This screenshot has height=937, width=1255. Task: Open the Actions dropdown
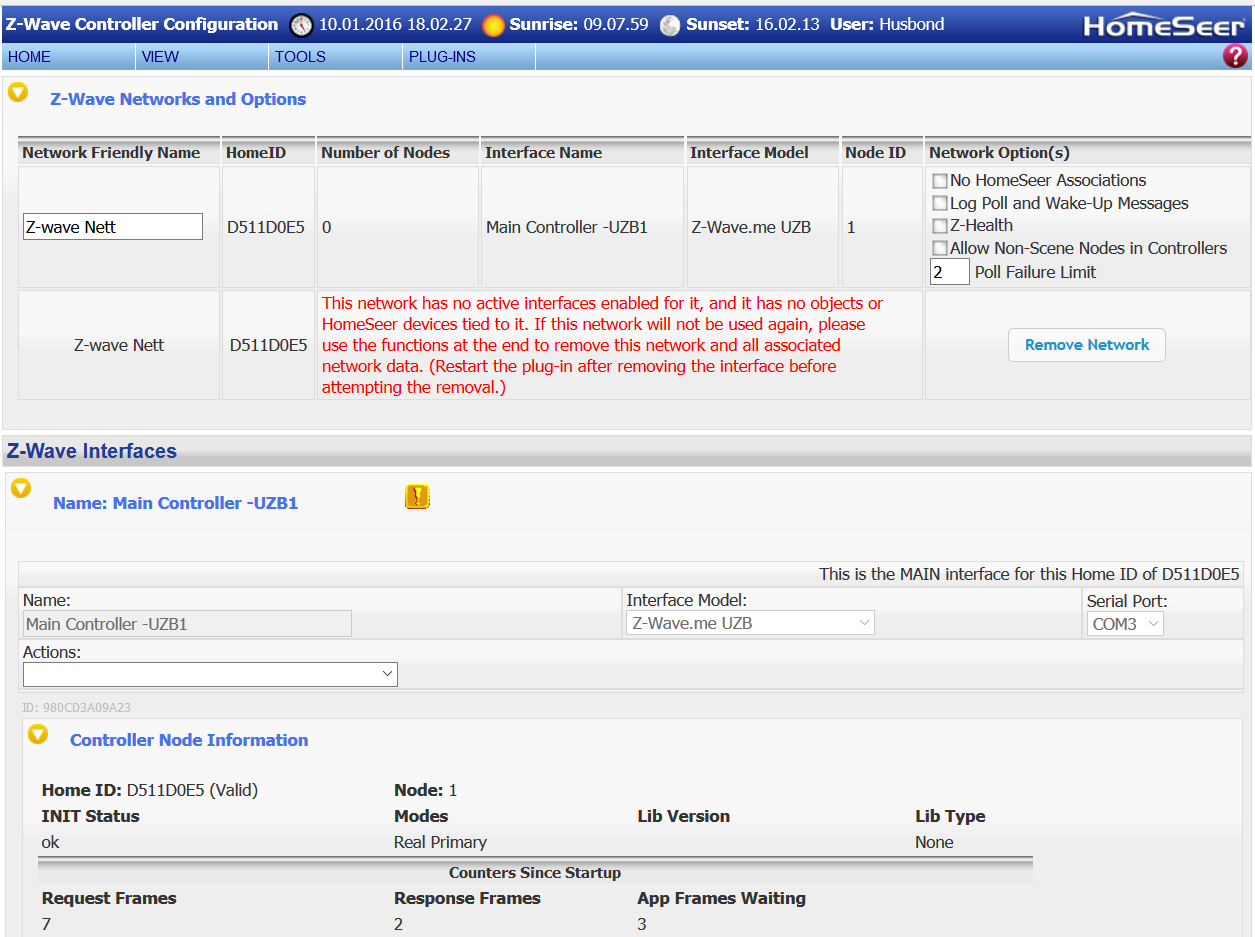pos(210,674)
